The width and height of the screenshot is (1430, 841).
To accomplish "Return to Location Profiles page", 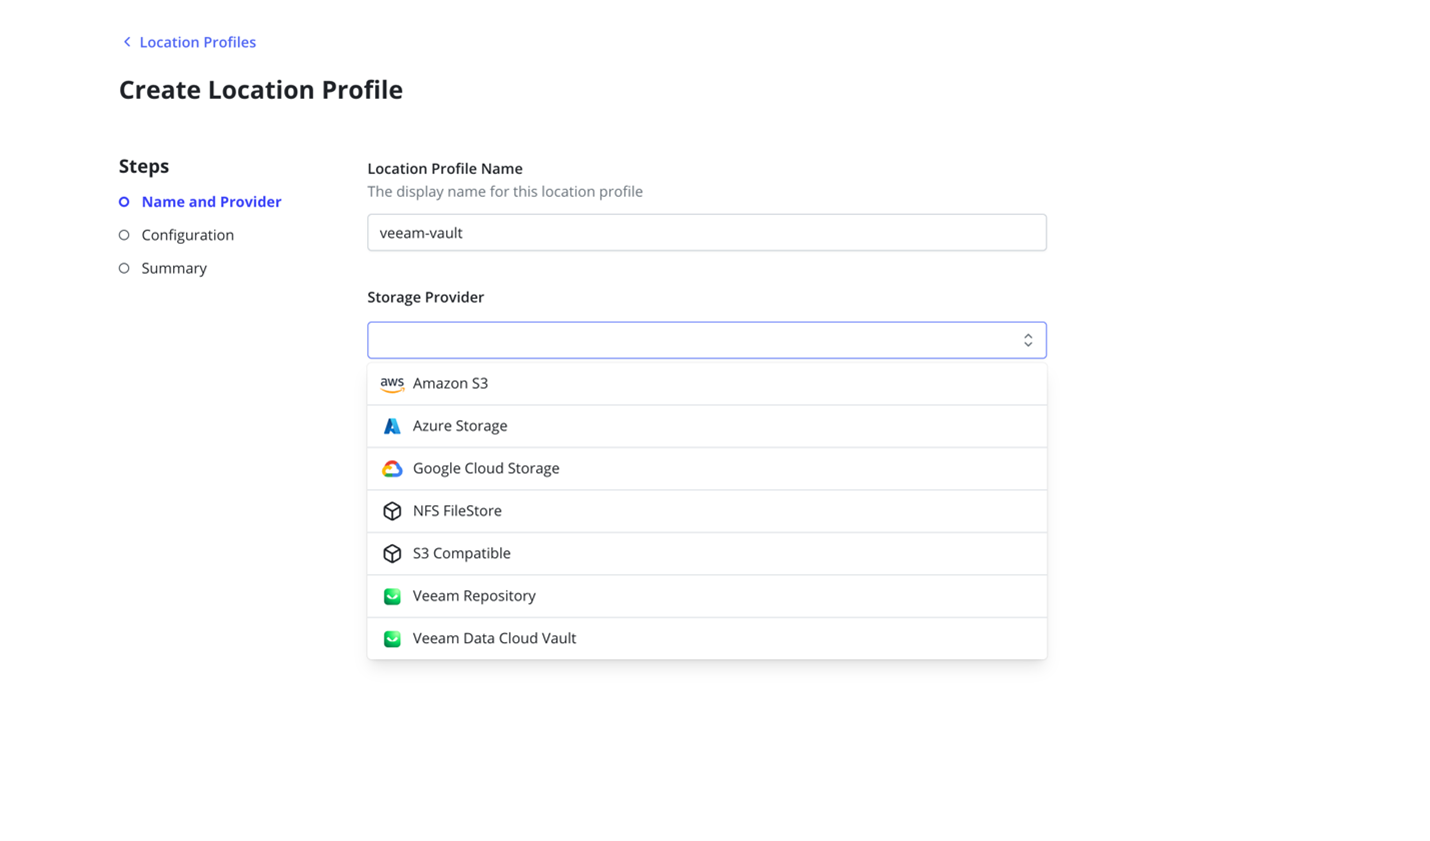I will coord(197,42).
